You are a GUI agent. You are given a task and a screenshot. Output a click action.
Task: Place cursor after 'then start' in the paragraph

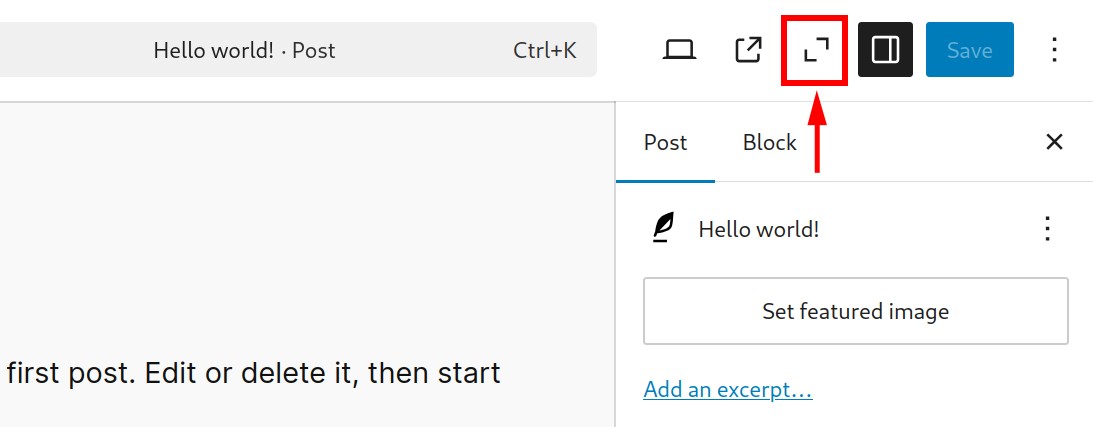[x=500, y=373]
